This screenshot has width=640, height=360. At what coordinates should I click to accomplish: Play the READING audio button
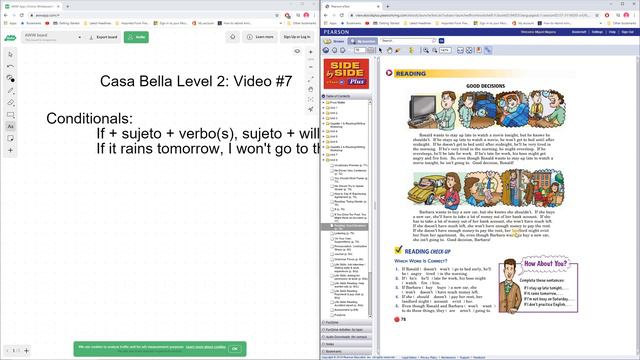(389, 73)
